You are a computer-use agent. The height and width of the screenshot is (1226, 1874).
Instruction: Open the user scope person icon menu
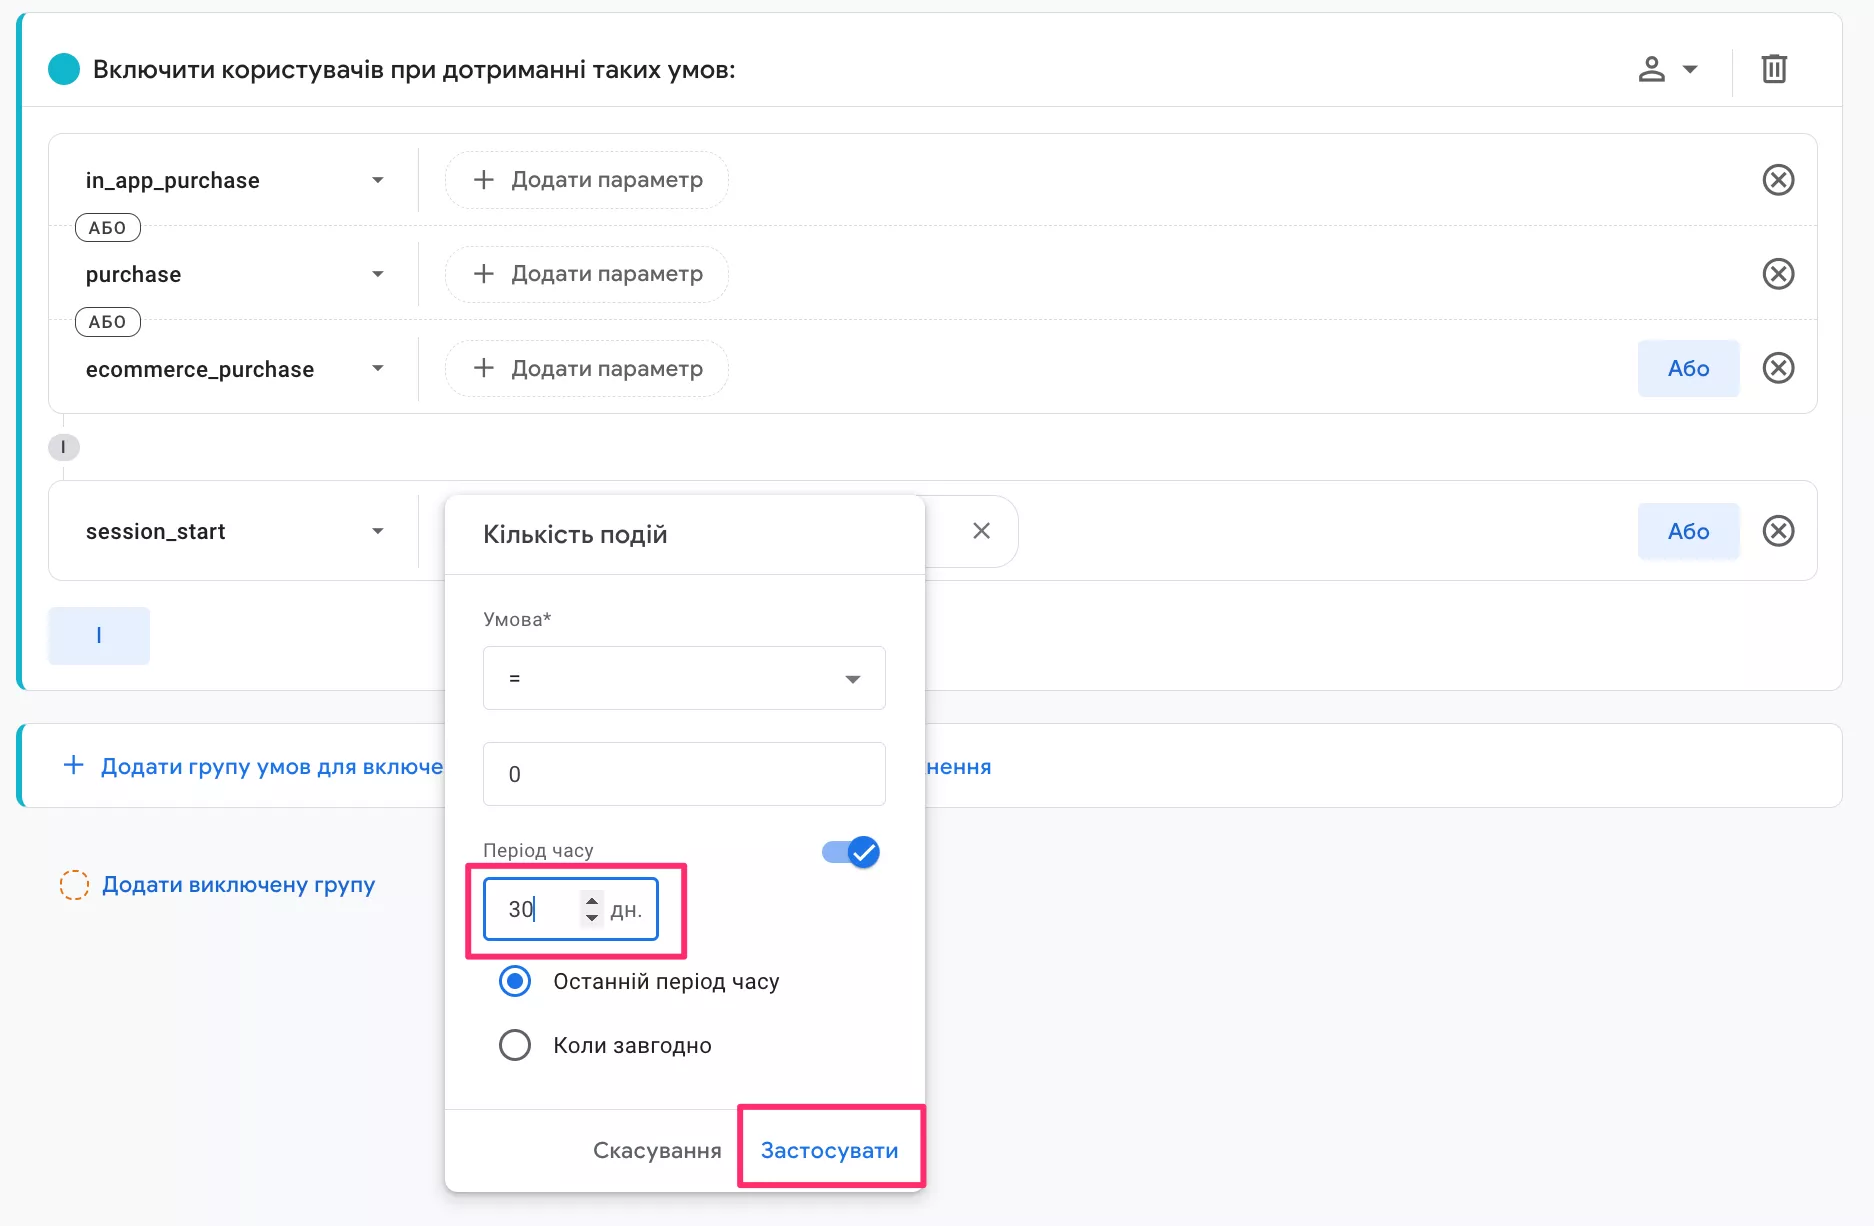click(x=1666, y=69)
